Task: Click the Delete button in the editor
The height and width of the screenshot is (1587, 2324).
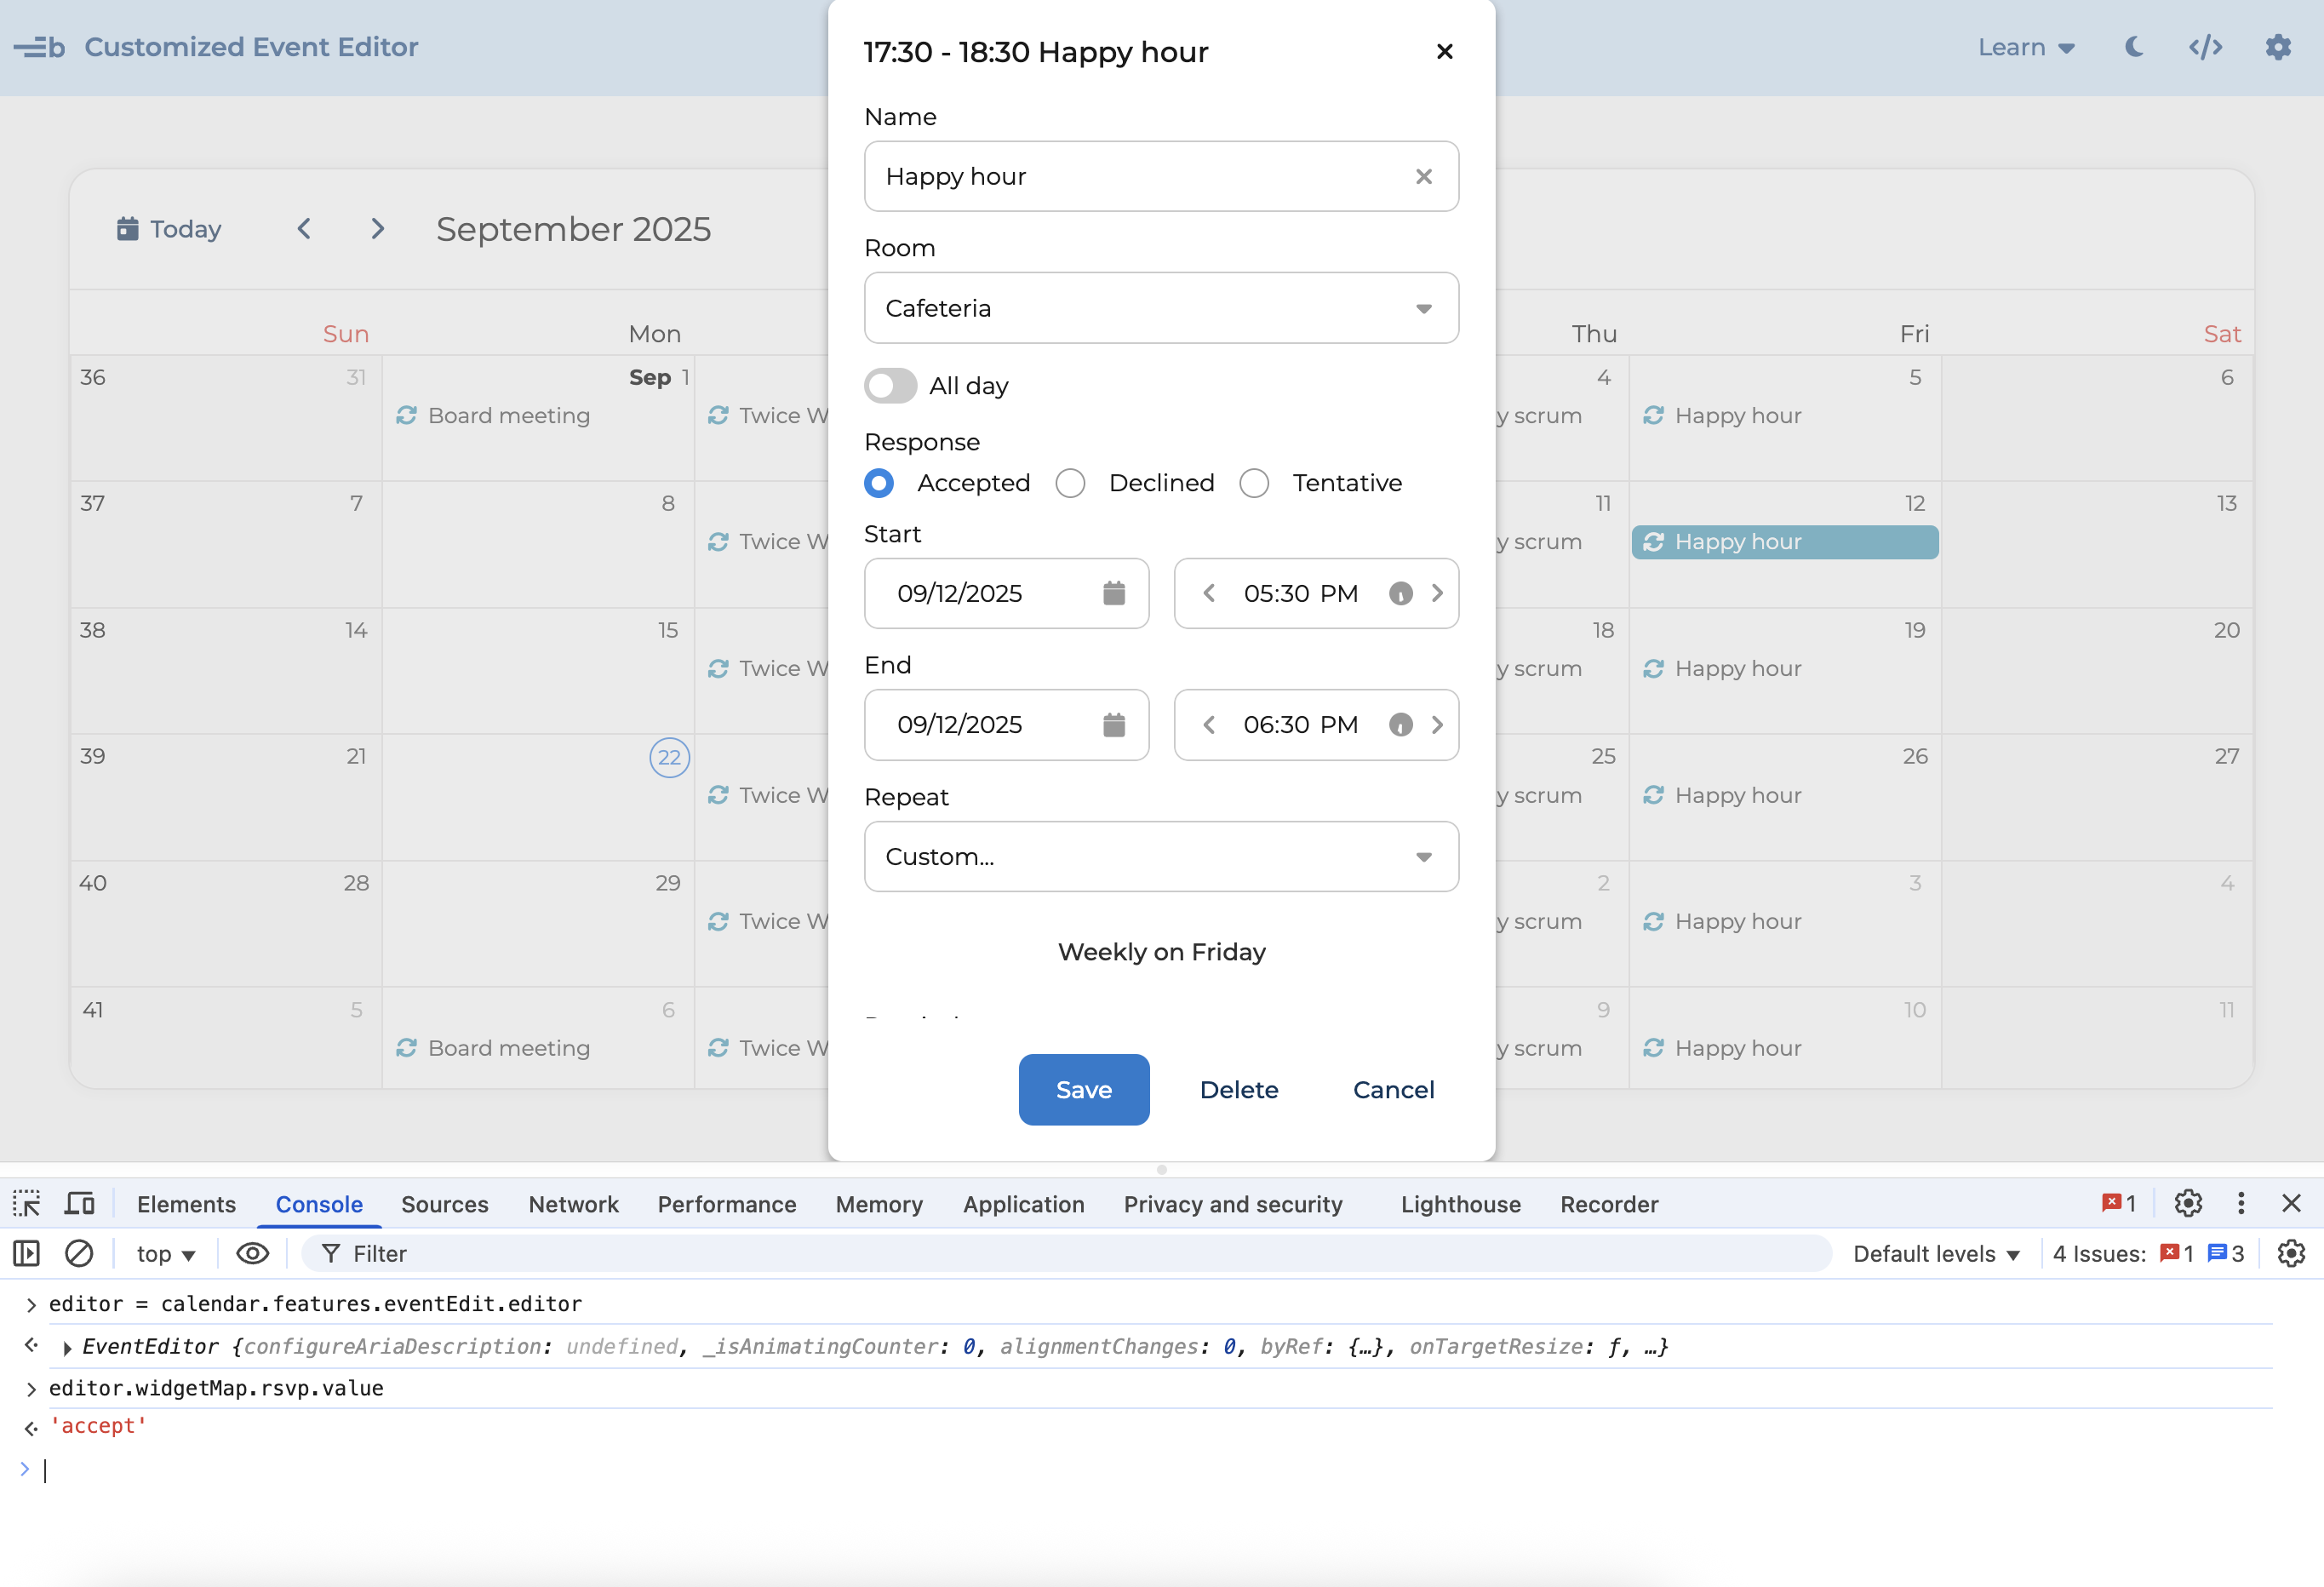Action: pos(1238,1089)
